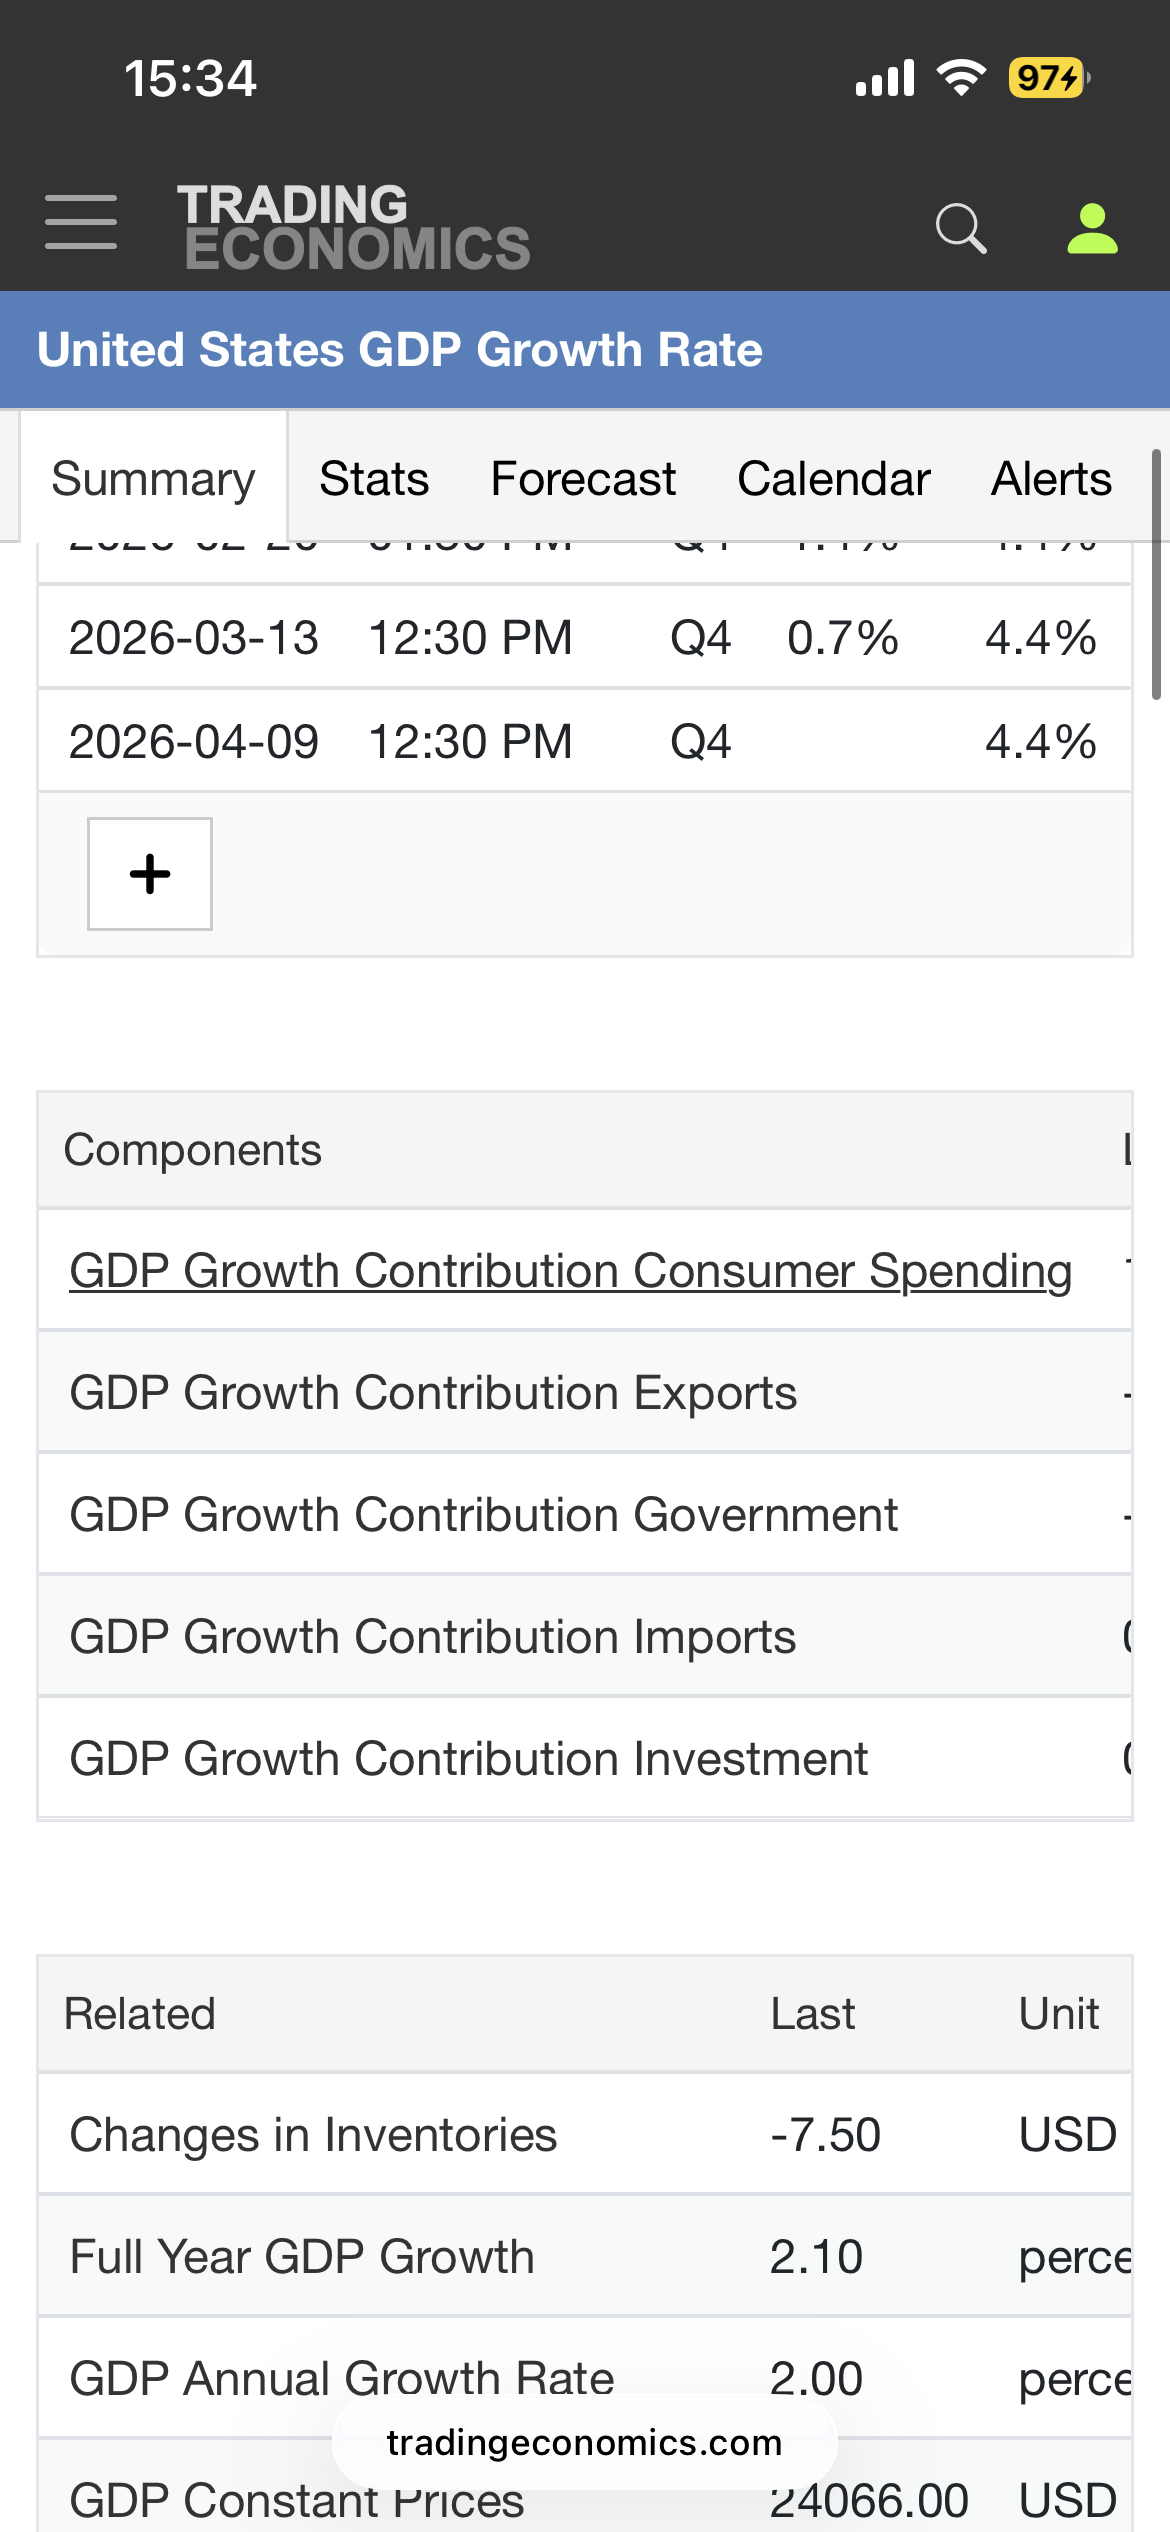Image resolution: width=1170 pixels, height=2532 pixels.
Task: Tap the Trading Economics logo
Action: tap(353, 228)
